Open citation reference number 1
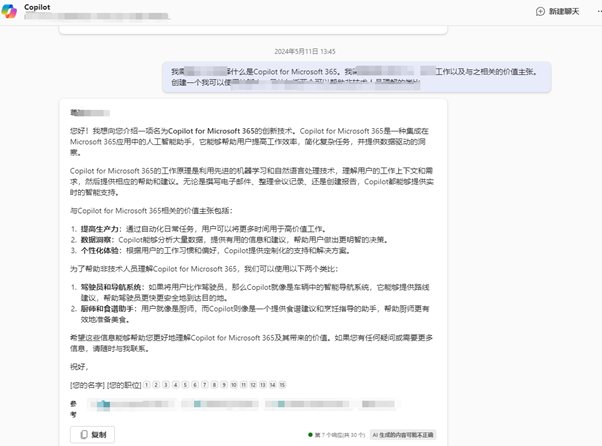 (147, 385)
